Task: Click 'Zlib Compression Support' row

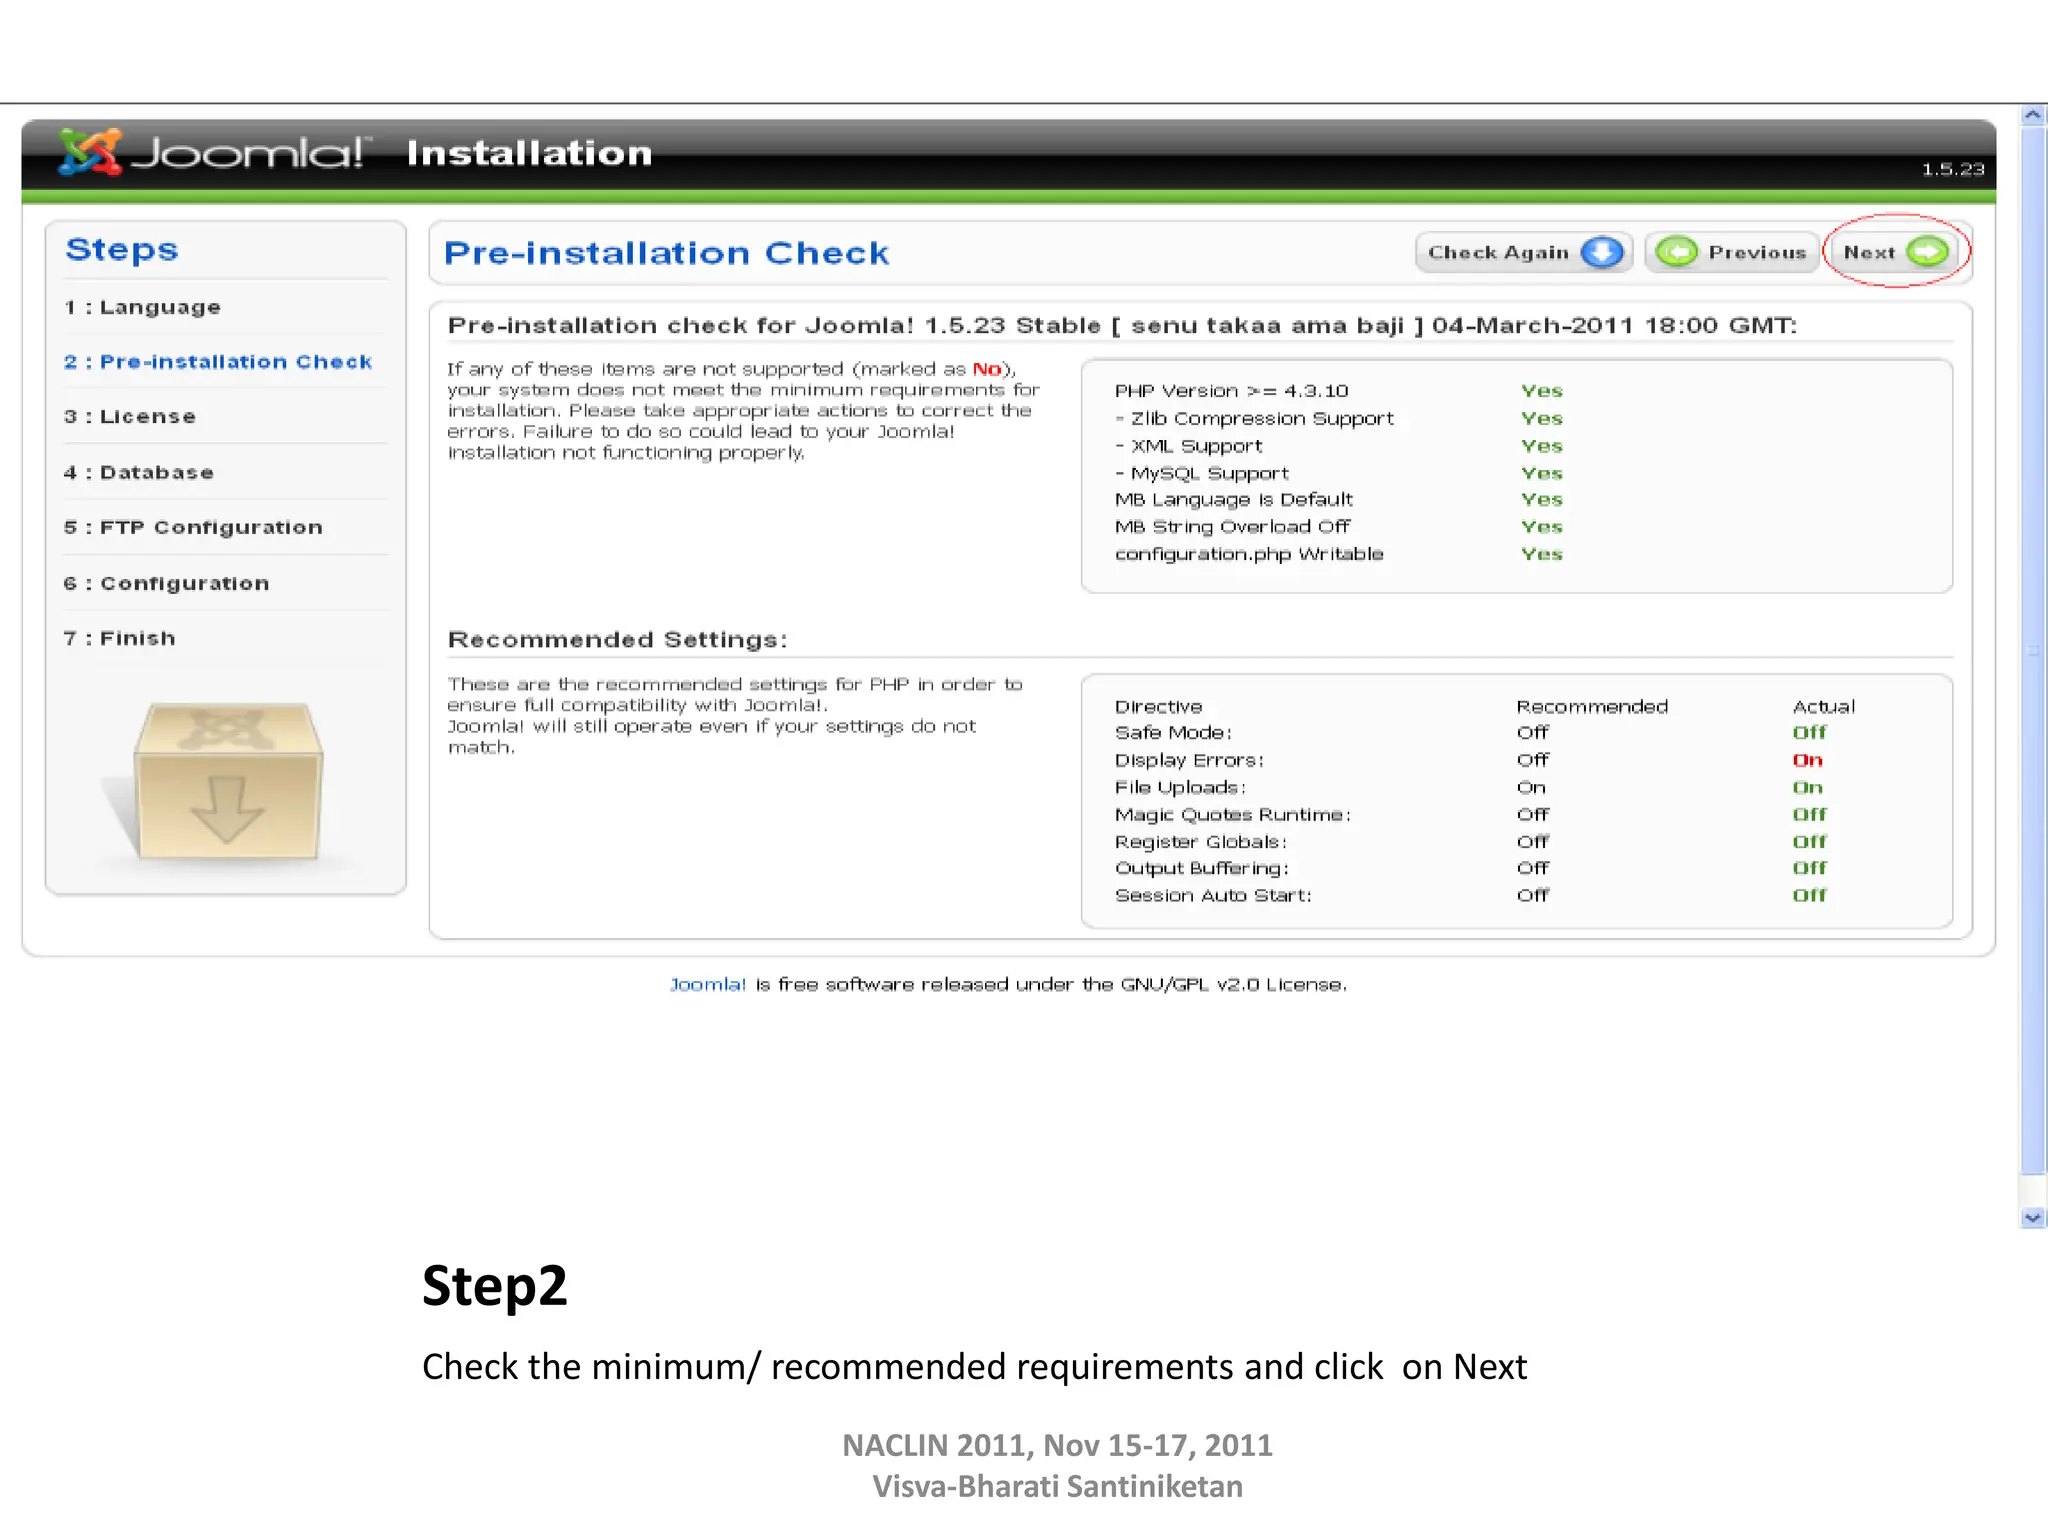Action: pyautogui.click(x=1338, y=419)
